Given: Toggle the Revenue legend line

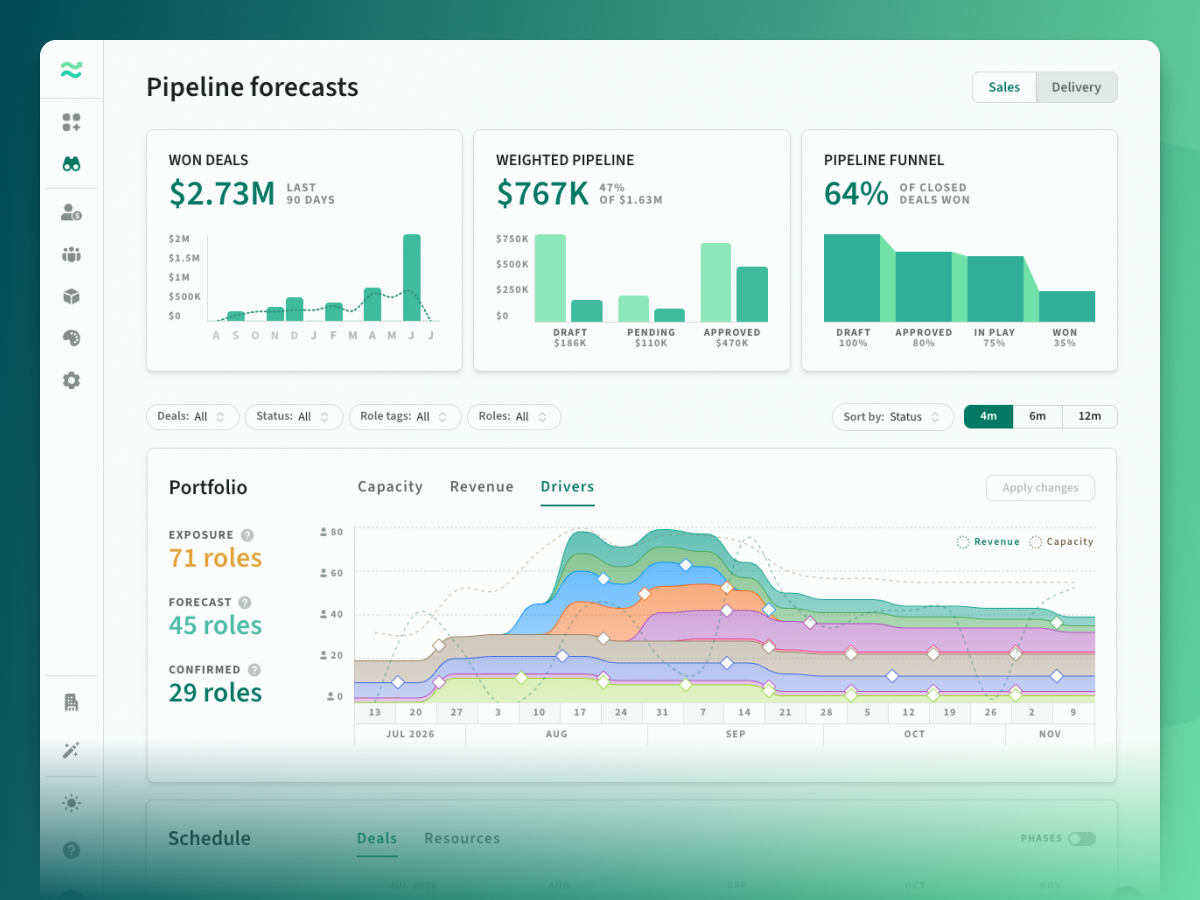Looking at the screenshot, I should point(988,542).
